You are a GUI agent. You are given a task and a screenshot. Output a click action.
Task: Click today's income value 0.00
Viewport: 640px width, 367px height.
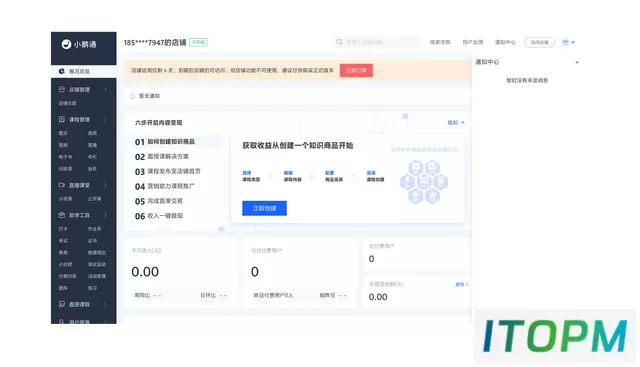[x=145, y=272]
